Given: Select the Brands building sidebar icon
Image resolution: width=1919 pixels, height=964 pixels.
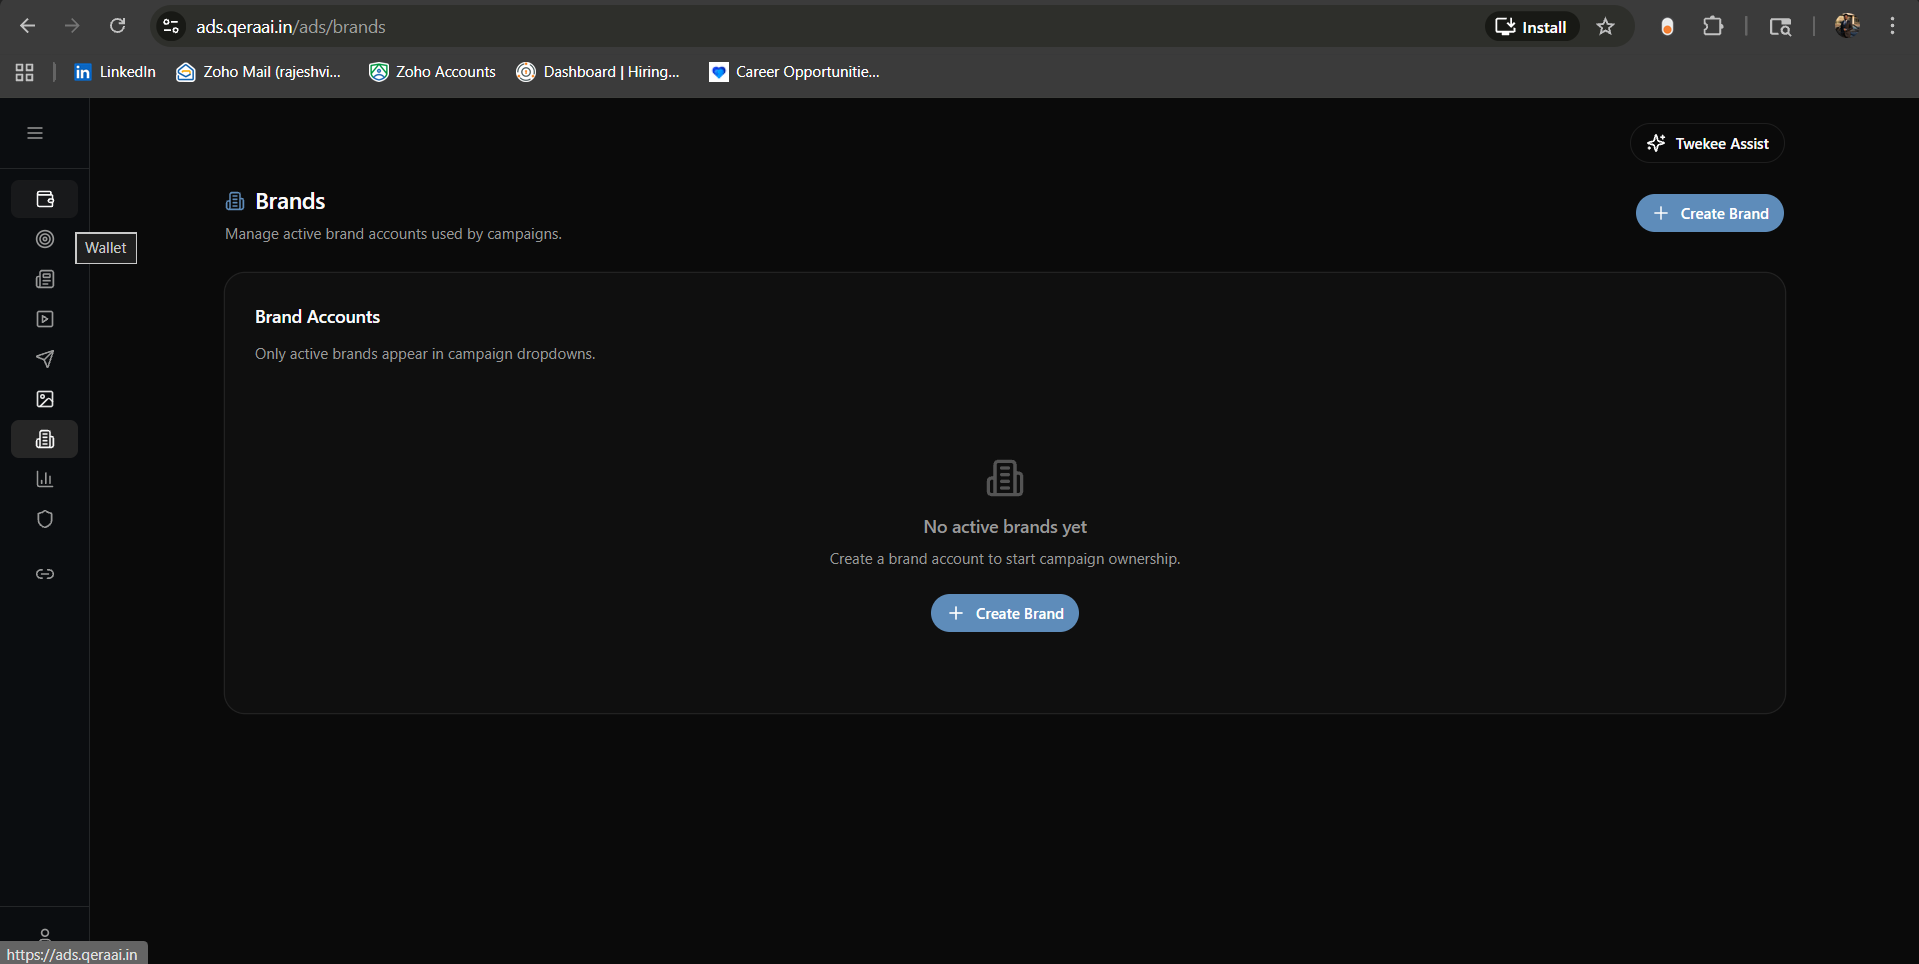Looking at the screenshot, I should pos(45,439).
